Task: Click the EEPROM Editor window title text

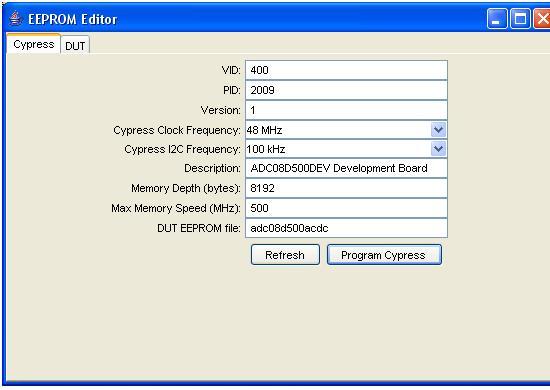Action: [x=73, y=19]
